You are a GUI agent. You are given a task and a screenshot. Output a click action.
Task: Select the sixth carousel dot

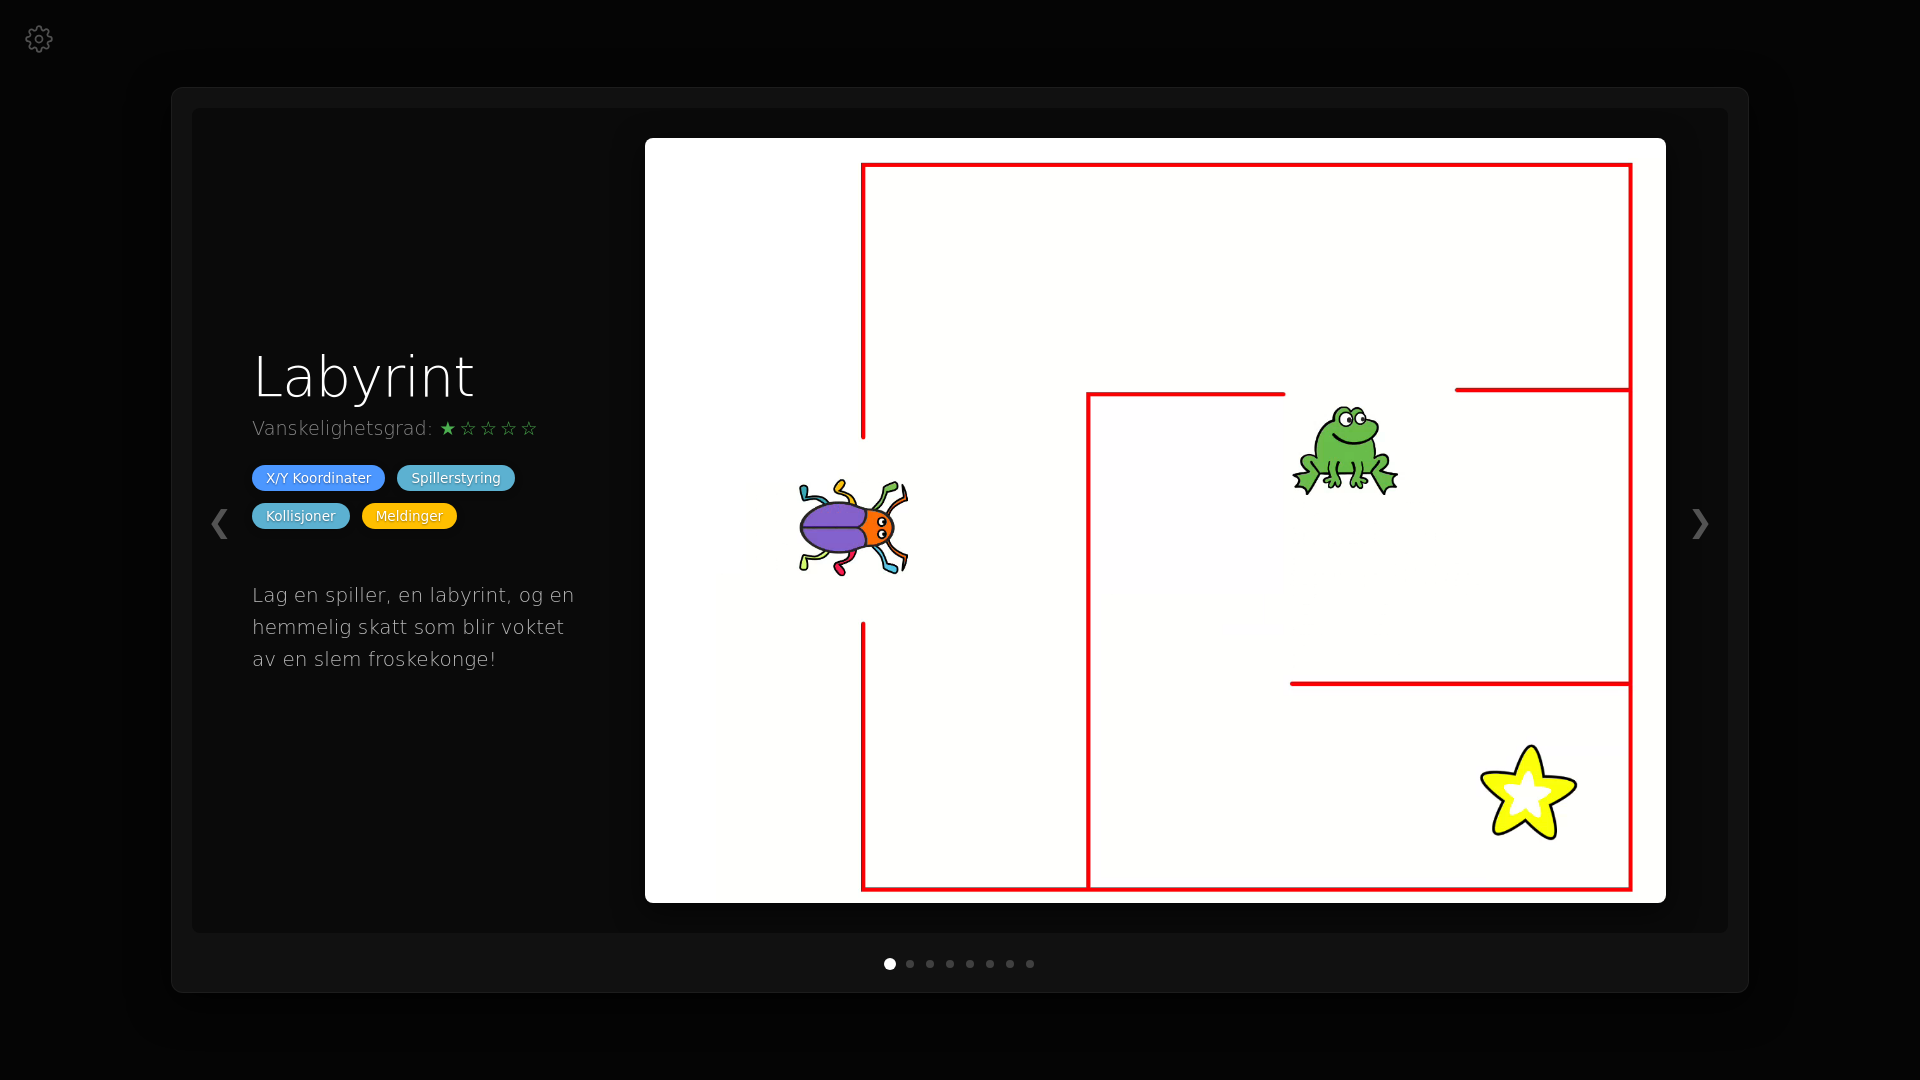point(990,964)
